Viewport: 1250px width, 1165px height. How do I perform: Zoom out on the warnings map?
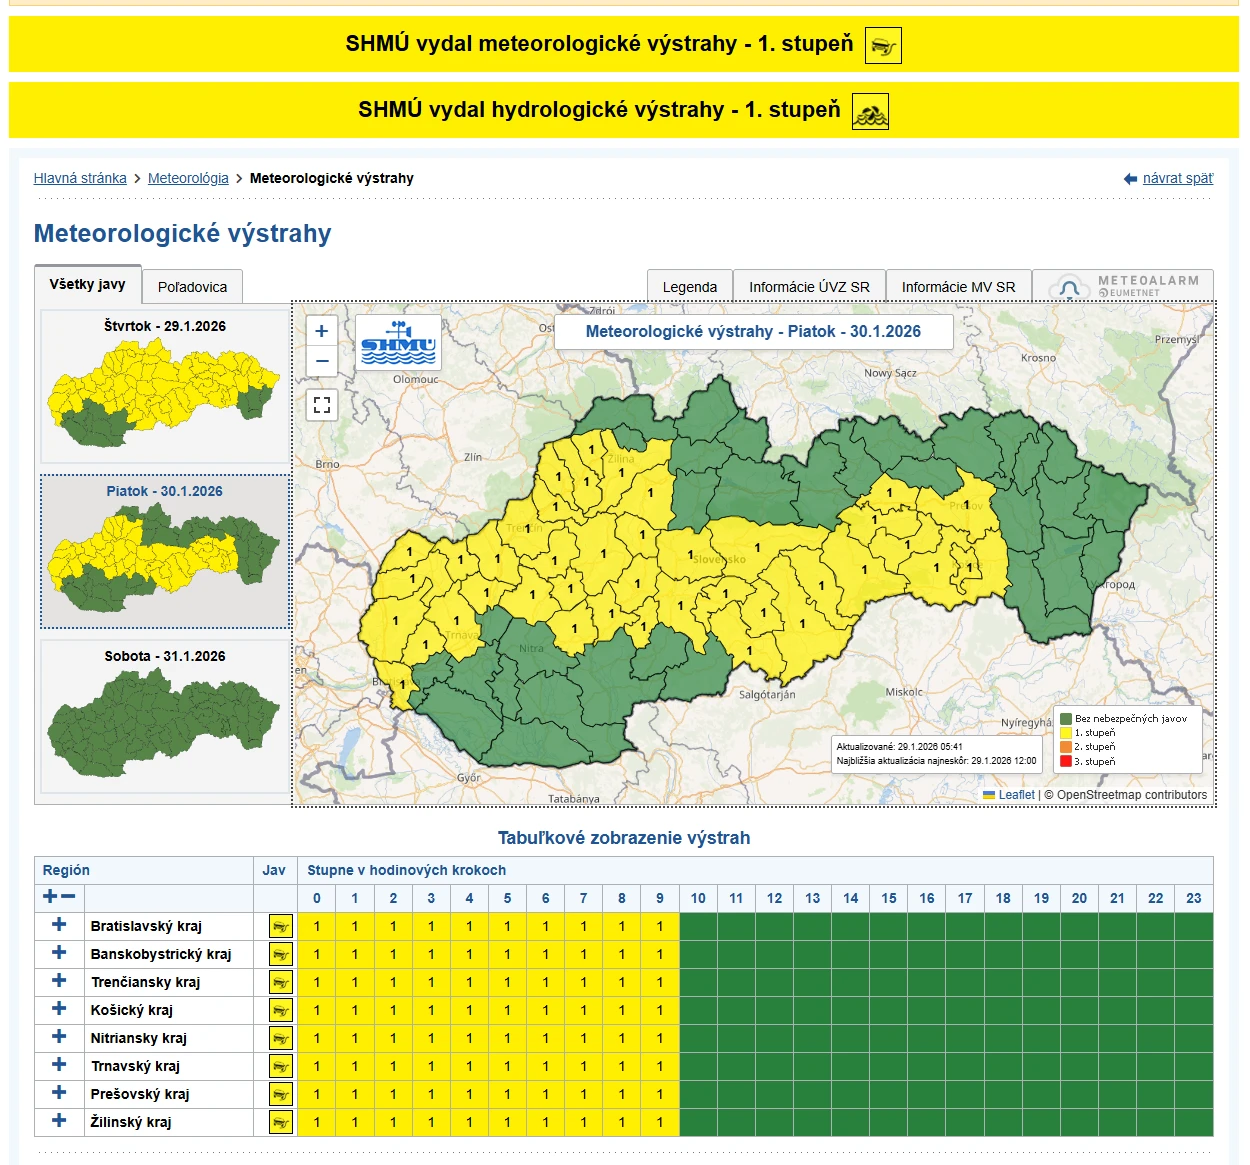[321, 361]
